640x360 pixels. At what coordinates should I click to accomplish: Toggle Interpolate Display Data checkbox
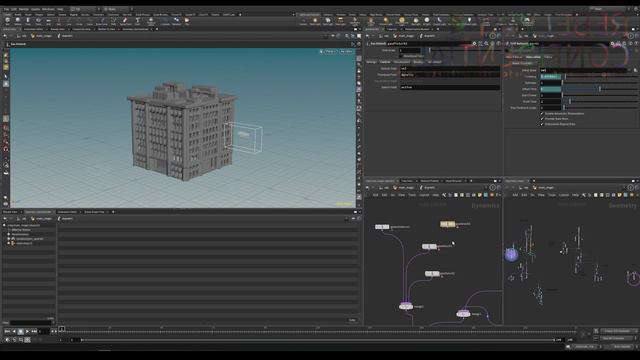click(x=542, y=124)
